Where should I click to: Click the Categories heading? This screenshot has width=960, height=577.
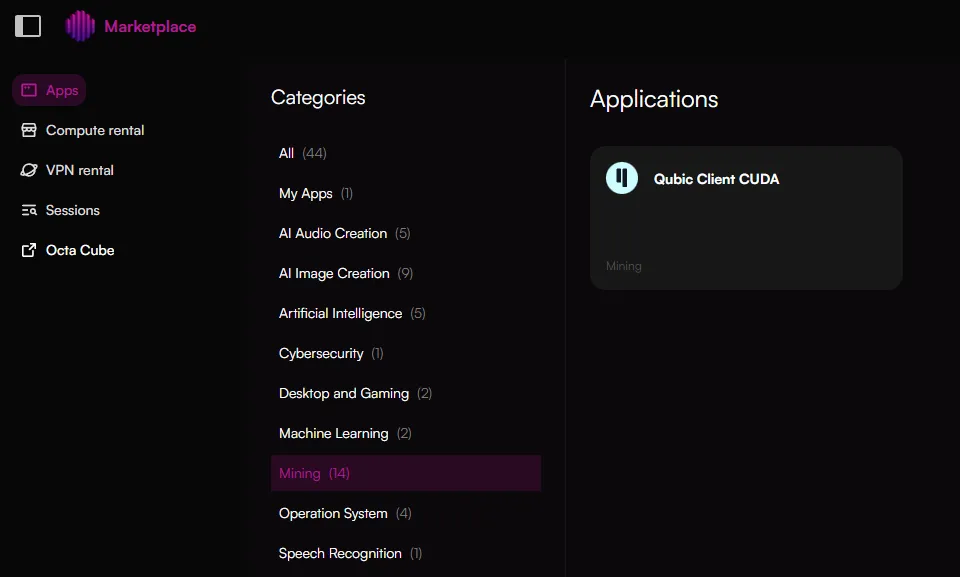point(318,97)
